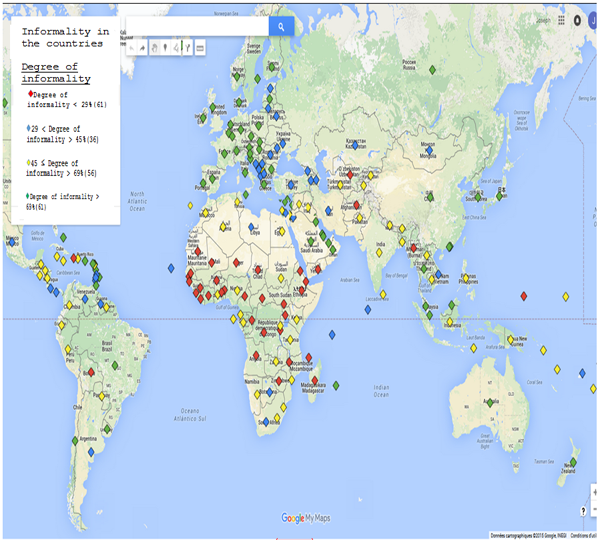This screenshot has width=600, height=540.
Task: Click the yellow marker on India
Action: (379, 253)
